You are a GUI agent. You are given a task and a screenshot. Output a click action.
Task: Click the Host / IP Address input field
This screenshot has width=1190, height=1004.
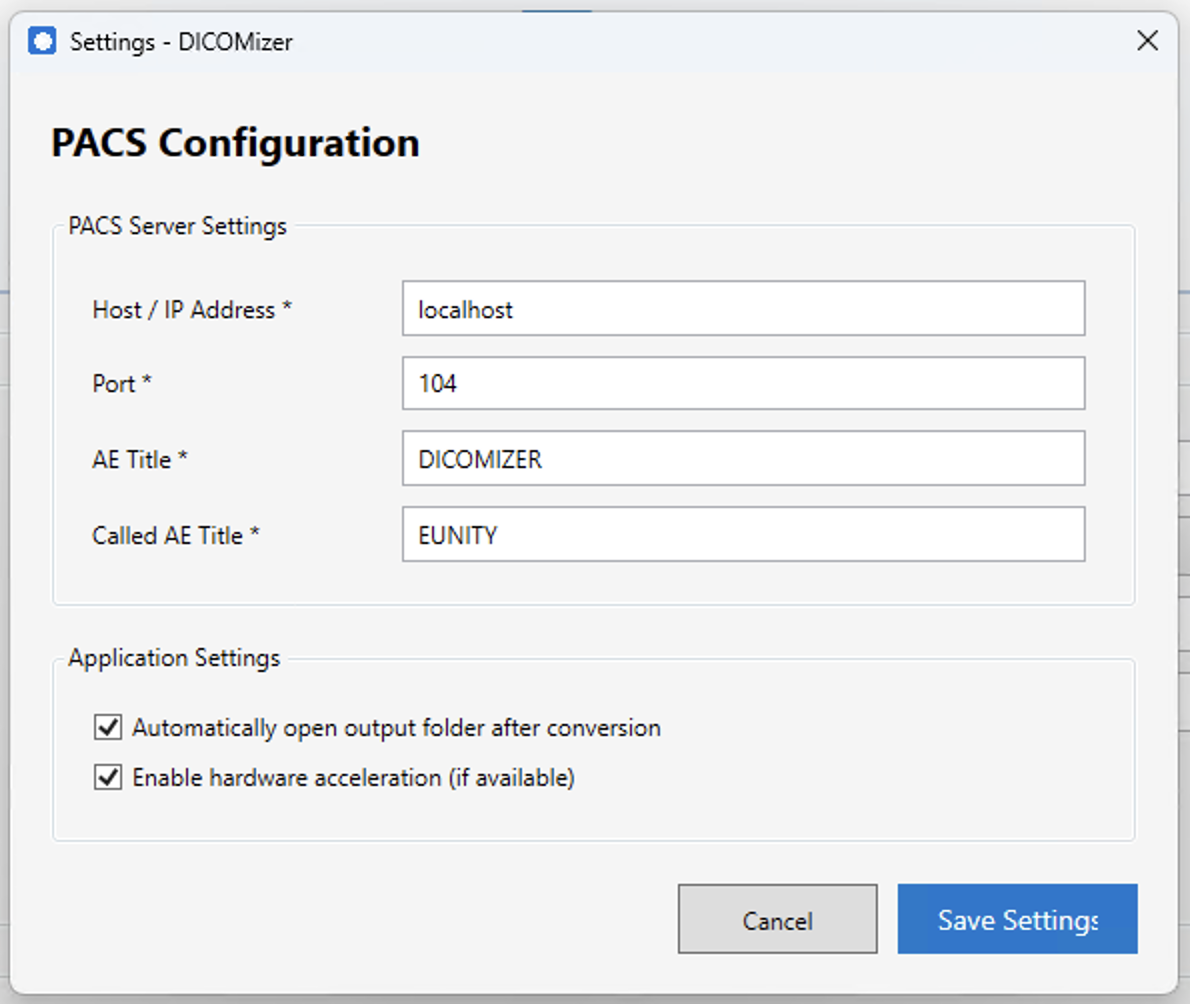click(743, 309)
